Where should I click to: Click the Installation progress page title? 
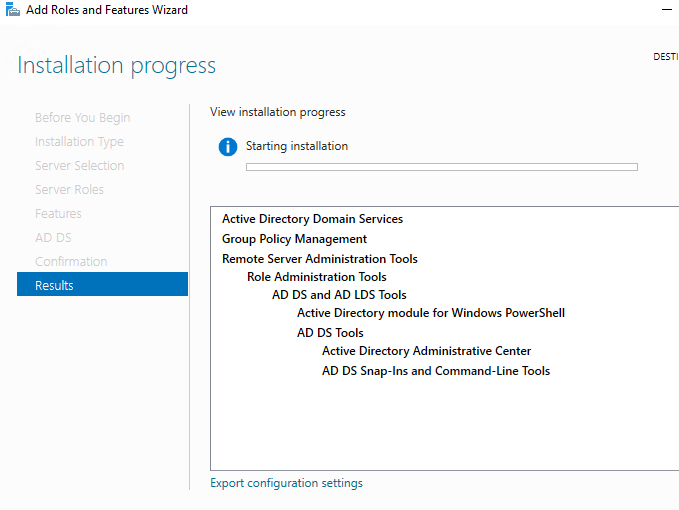[x=116, y=66]
